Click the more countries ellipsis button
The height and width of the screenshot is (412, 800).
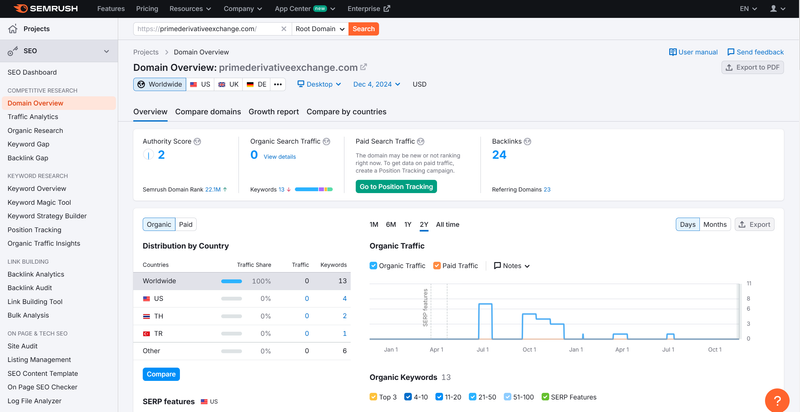pos(278,85)
